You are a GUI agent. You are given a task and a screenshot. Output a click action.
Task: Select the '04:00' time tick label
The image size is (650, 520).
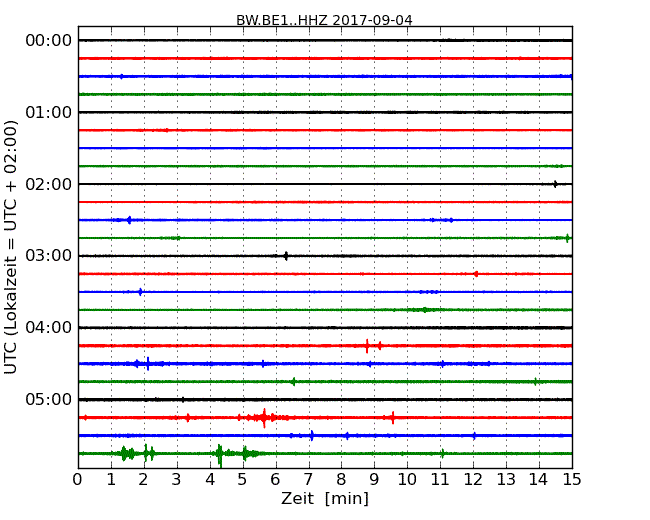point(49,327)
